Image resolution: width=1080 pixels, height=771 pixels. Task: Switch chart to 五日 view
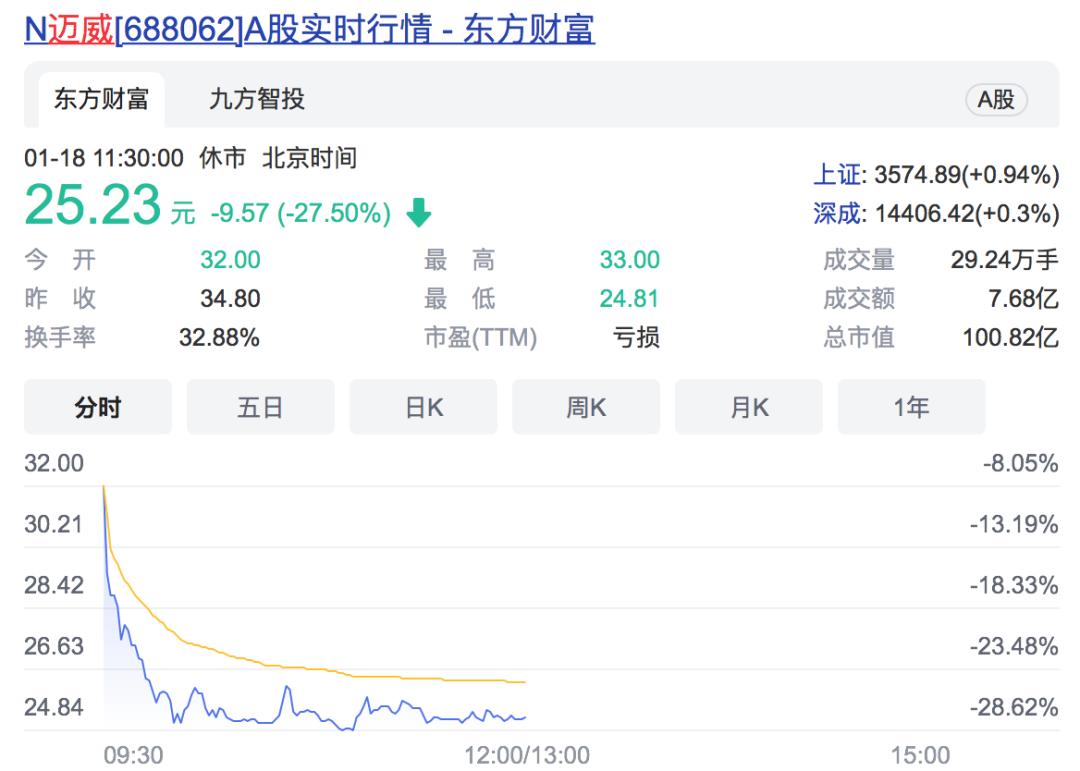click(x=260, y=407)
